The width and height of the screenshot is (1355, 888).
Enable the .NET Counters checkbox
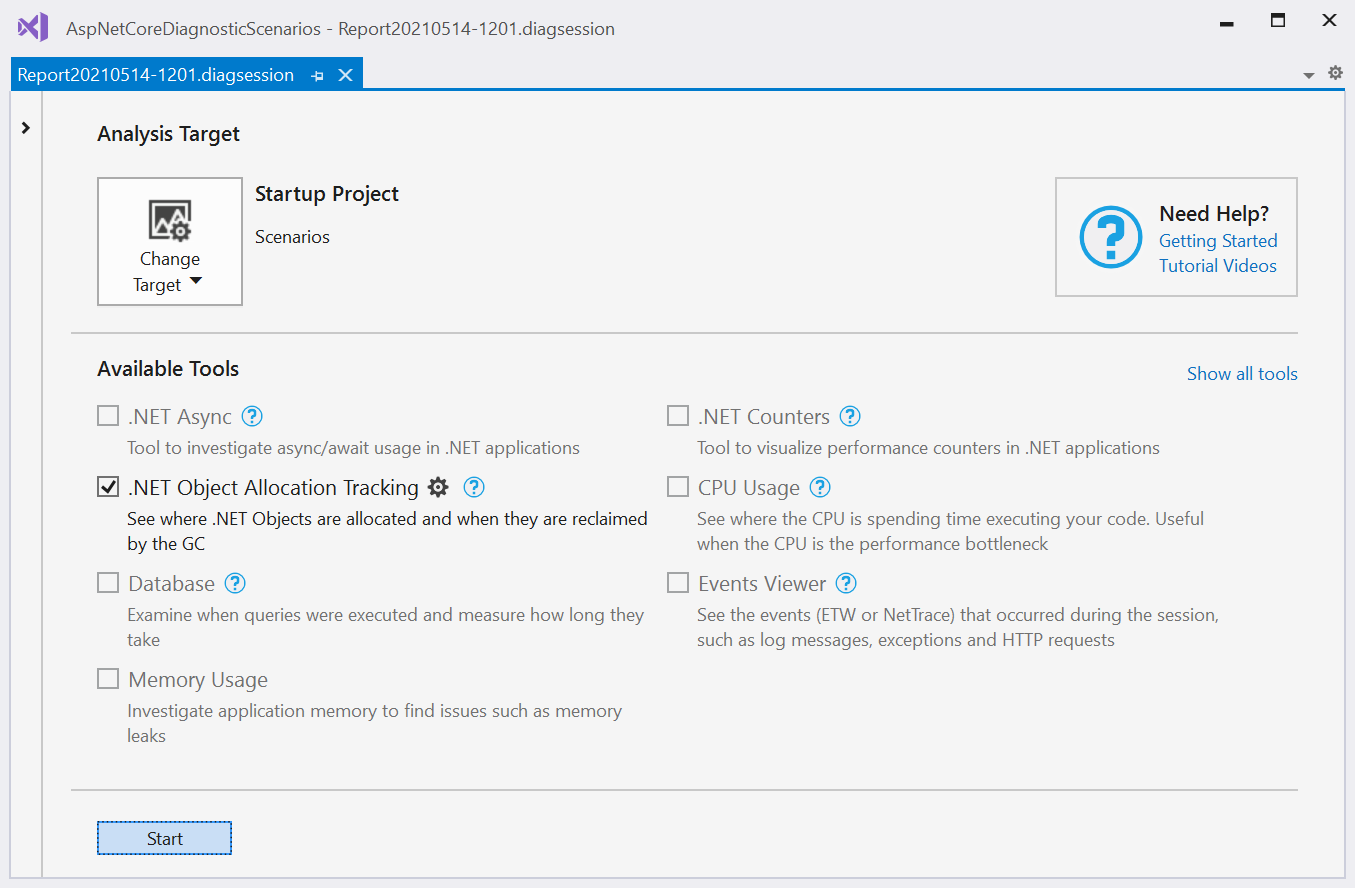678,416
